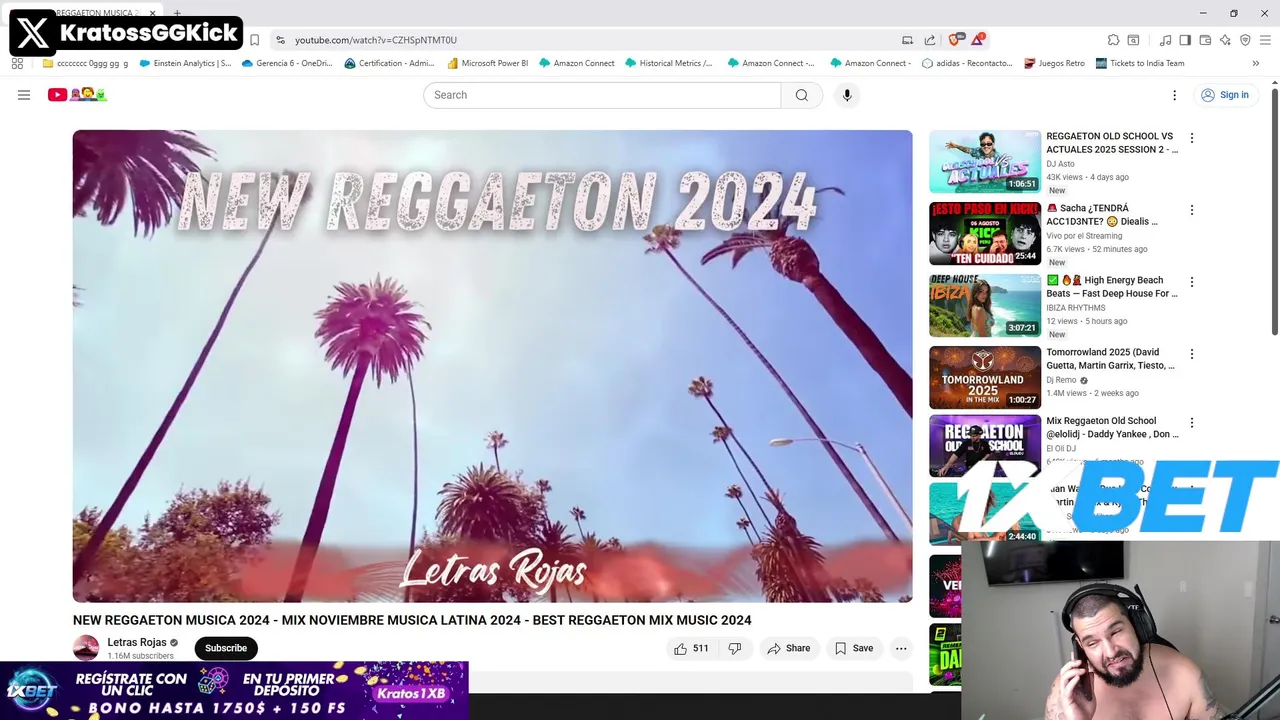Open the Ibiza deep house thumbnail
The width and height of the screenshot is (1280, 720).
985,305
